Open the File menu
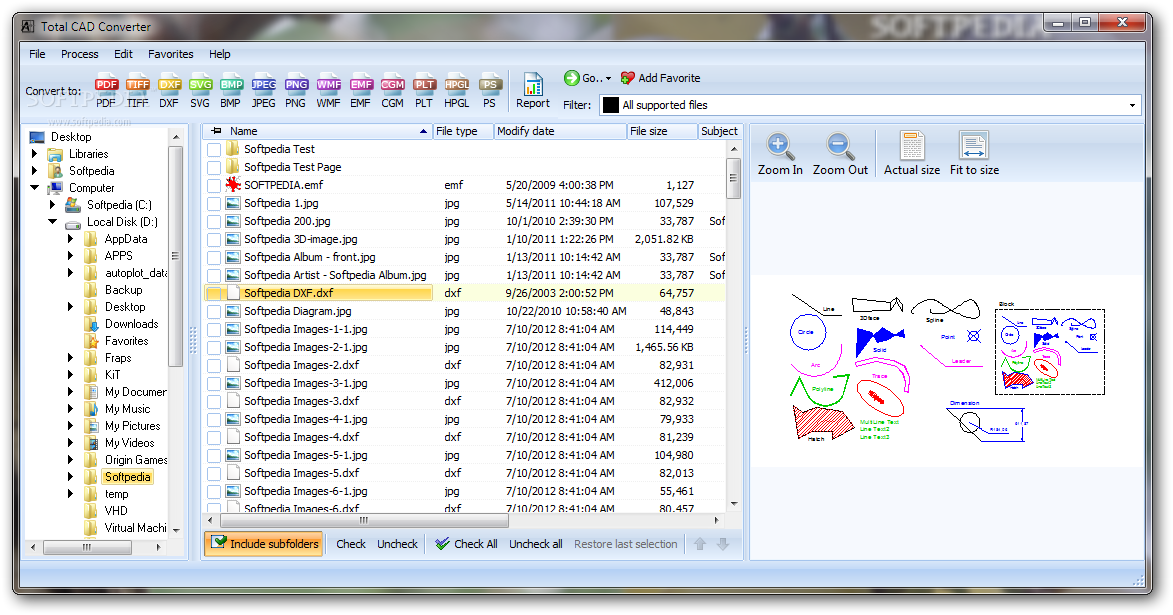This screenshot has height=615, width=1173. point(37,54)
